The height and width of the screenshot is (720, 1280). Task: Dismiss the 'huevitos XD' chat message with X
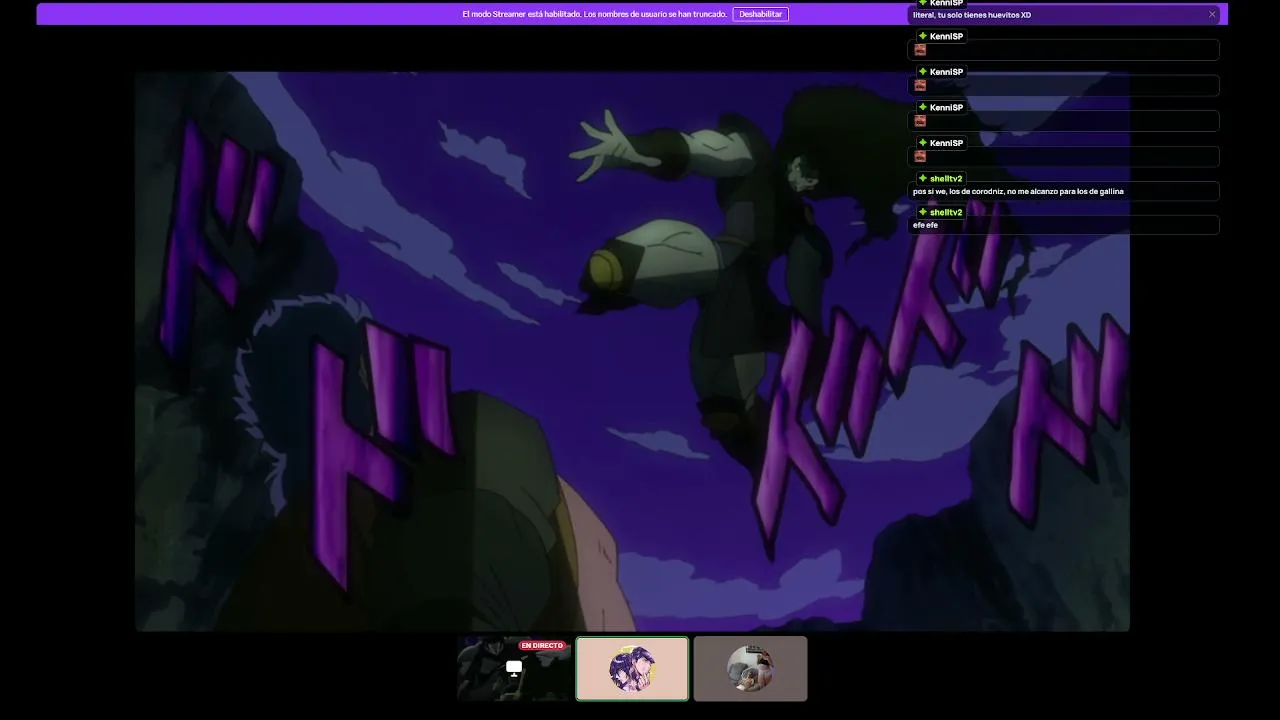tap(1212, 14)
